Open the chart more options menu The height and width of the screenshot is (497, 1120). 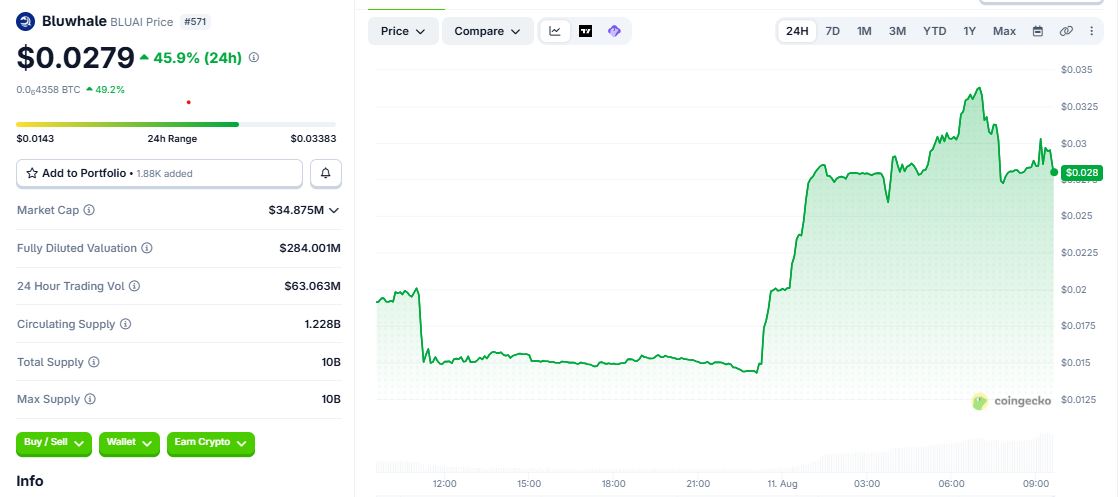pos(1091,31)
